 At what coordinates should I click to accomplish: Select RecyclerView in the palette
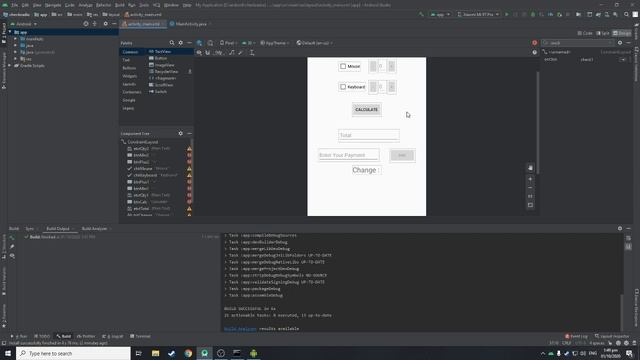tap(166, 72)
